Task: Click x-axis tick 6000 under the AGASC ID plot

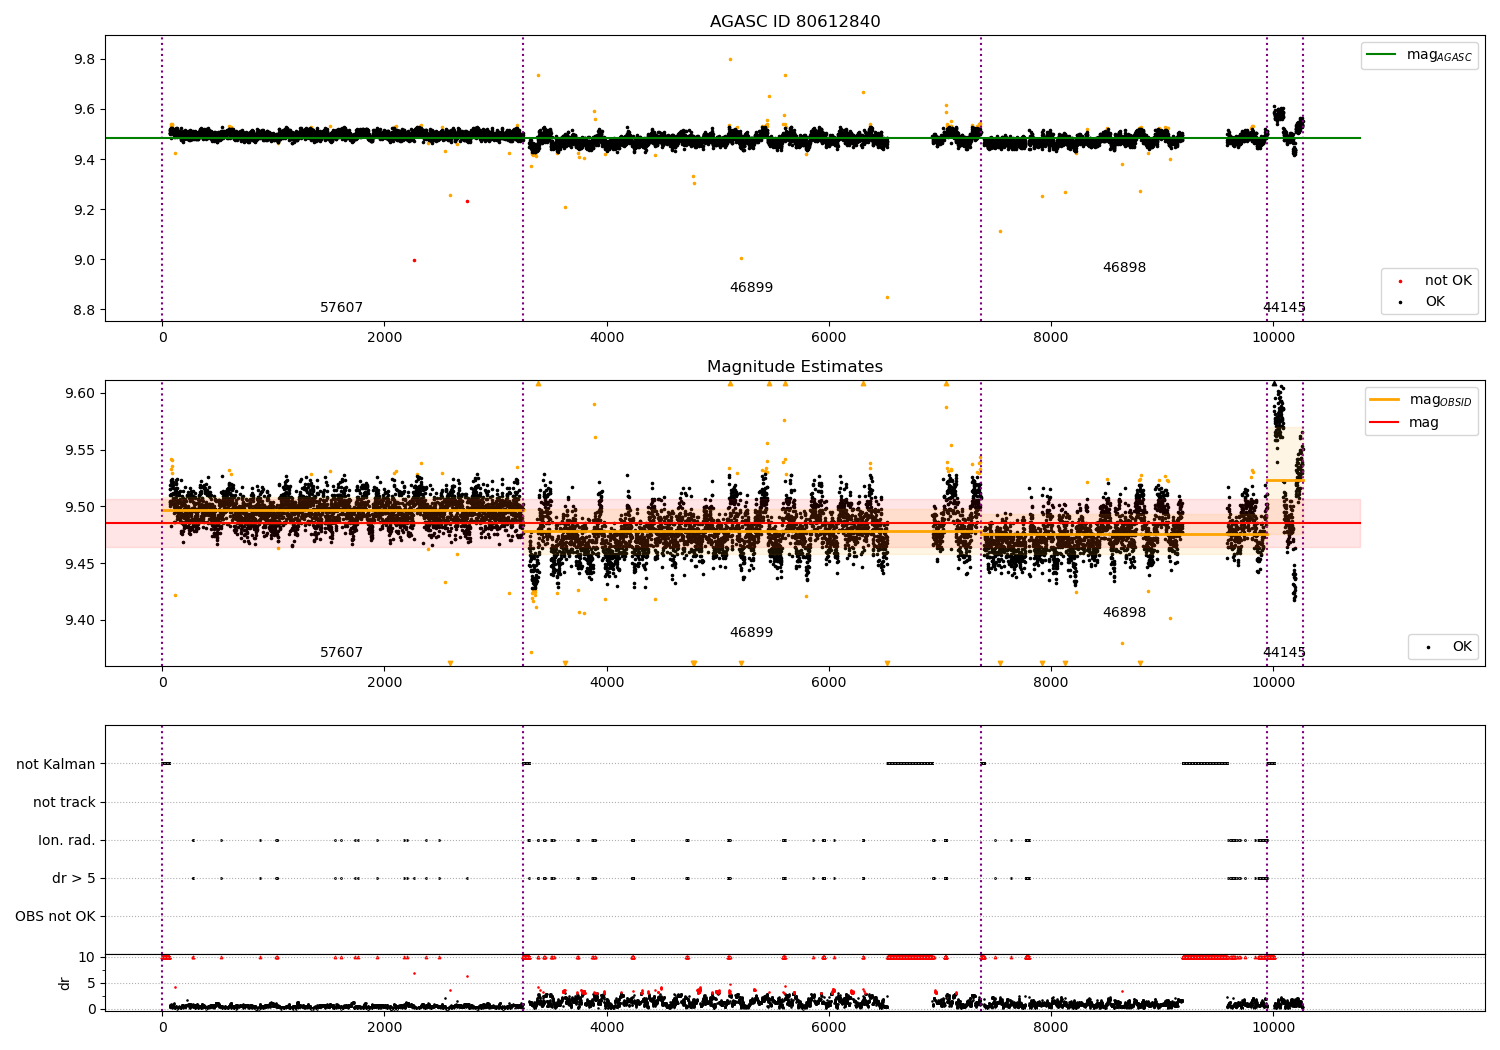Action: point(829,337)
